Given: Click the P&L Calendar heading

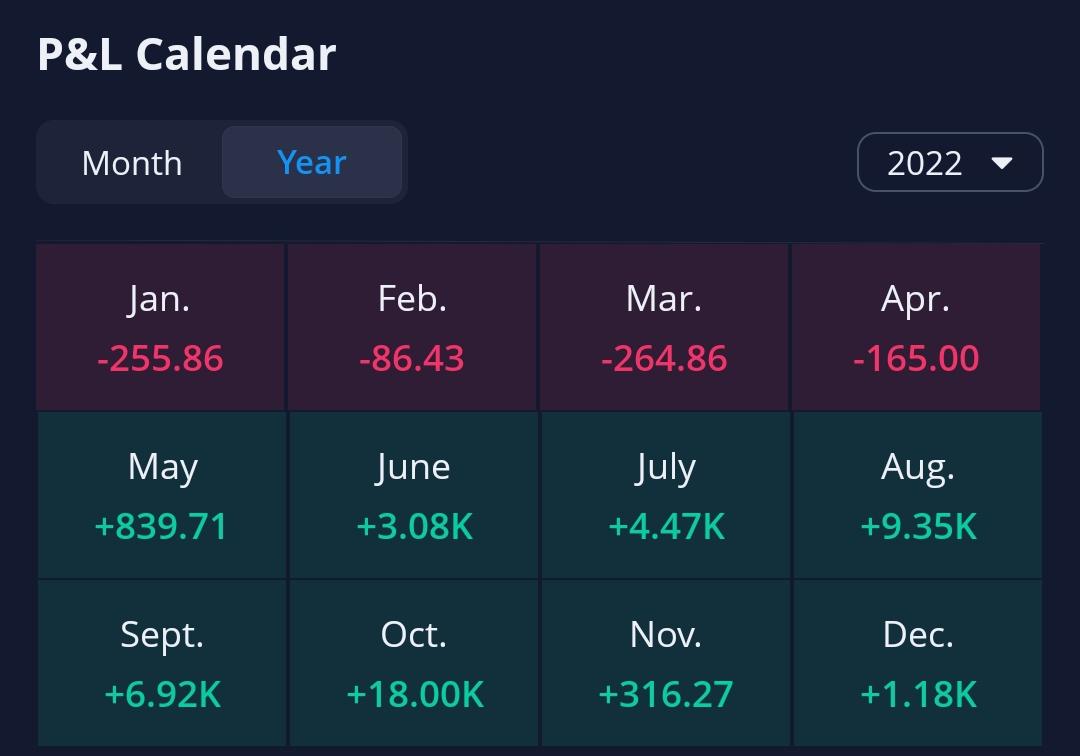Looking at the screenshot, I should (187, 54).
